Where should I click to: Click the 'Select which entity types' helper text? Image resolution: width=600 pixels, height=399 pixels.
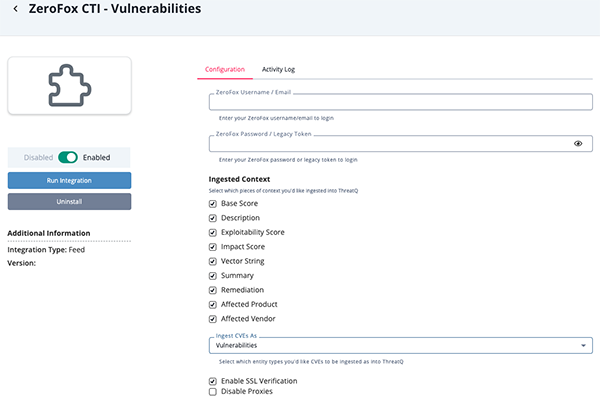pos(311,362)
